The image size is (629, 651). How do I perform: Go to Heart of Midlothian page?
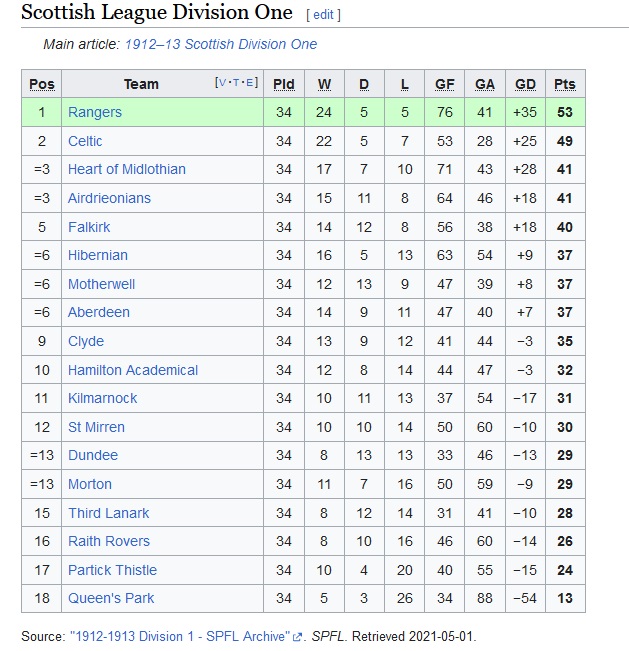[127, 169]
